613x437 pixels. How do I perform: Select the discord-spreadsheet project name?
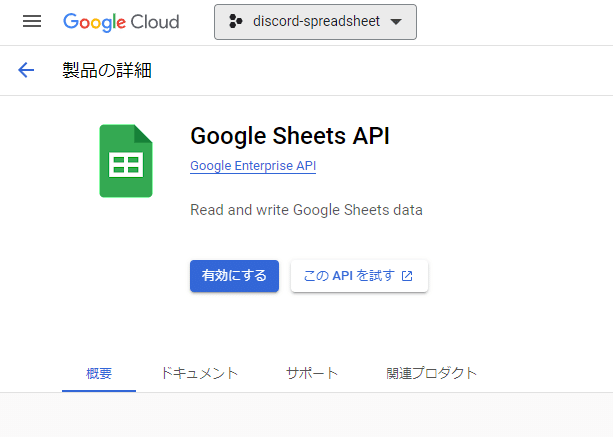click(x=316, y=21)
